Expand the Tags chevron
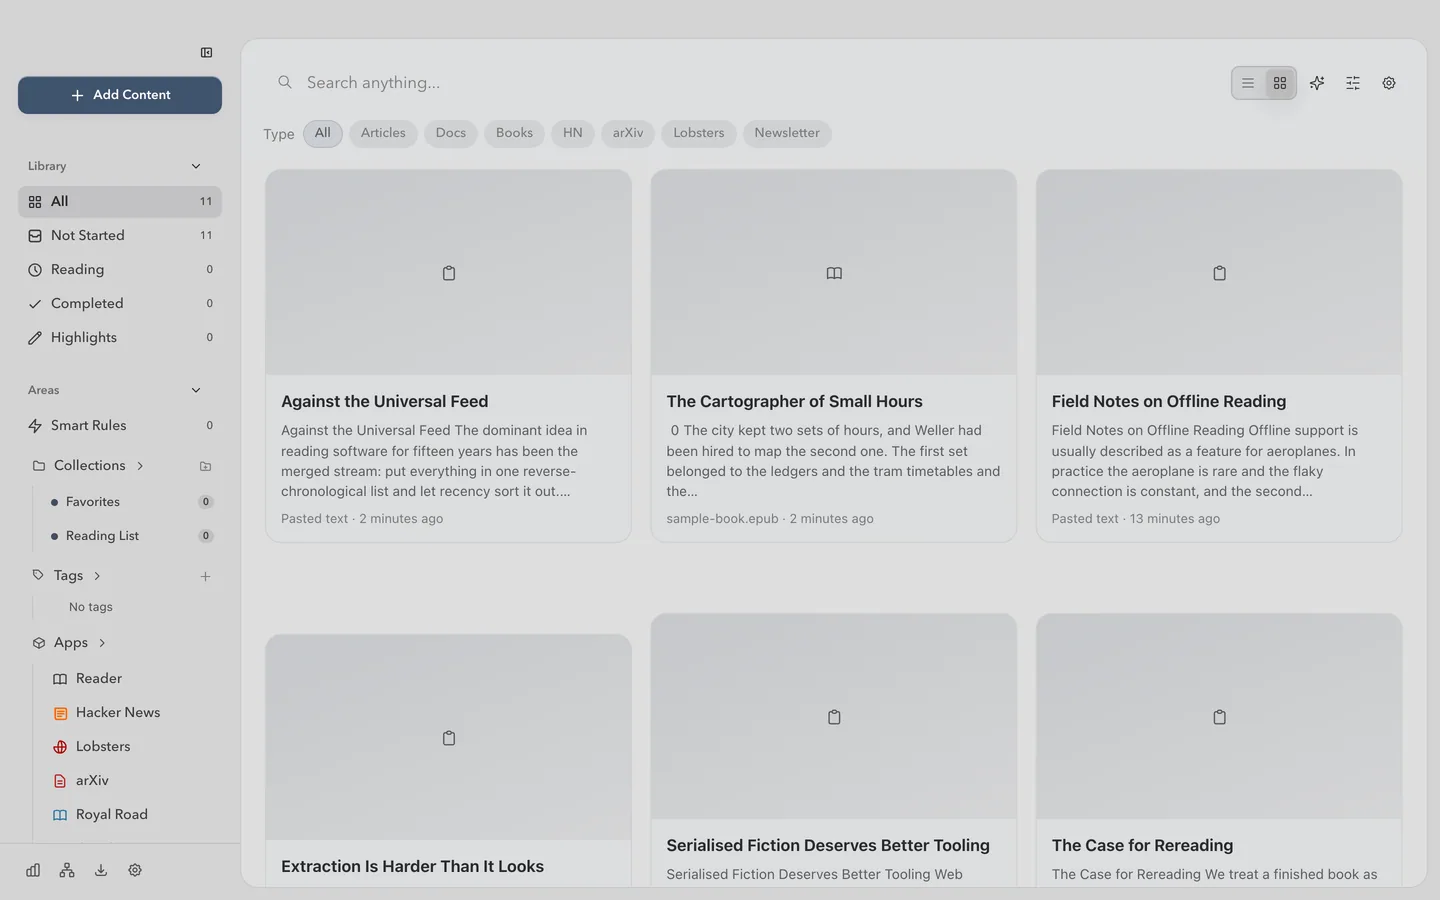 point(97,576)
